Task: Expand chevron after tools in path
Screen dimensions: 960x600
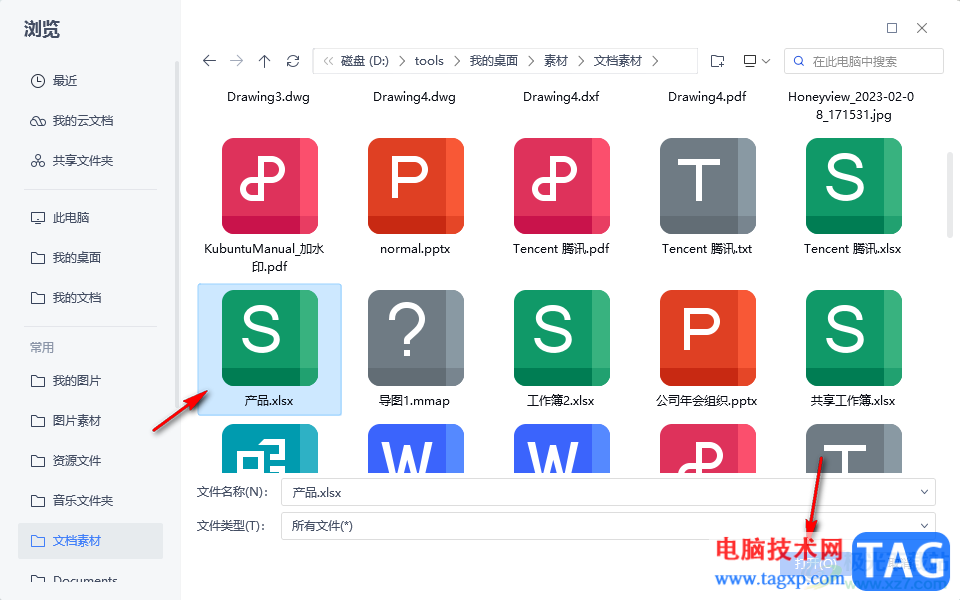Action: (457, 61)
